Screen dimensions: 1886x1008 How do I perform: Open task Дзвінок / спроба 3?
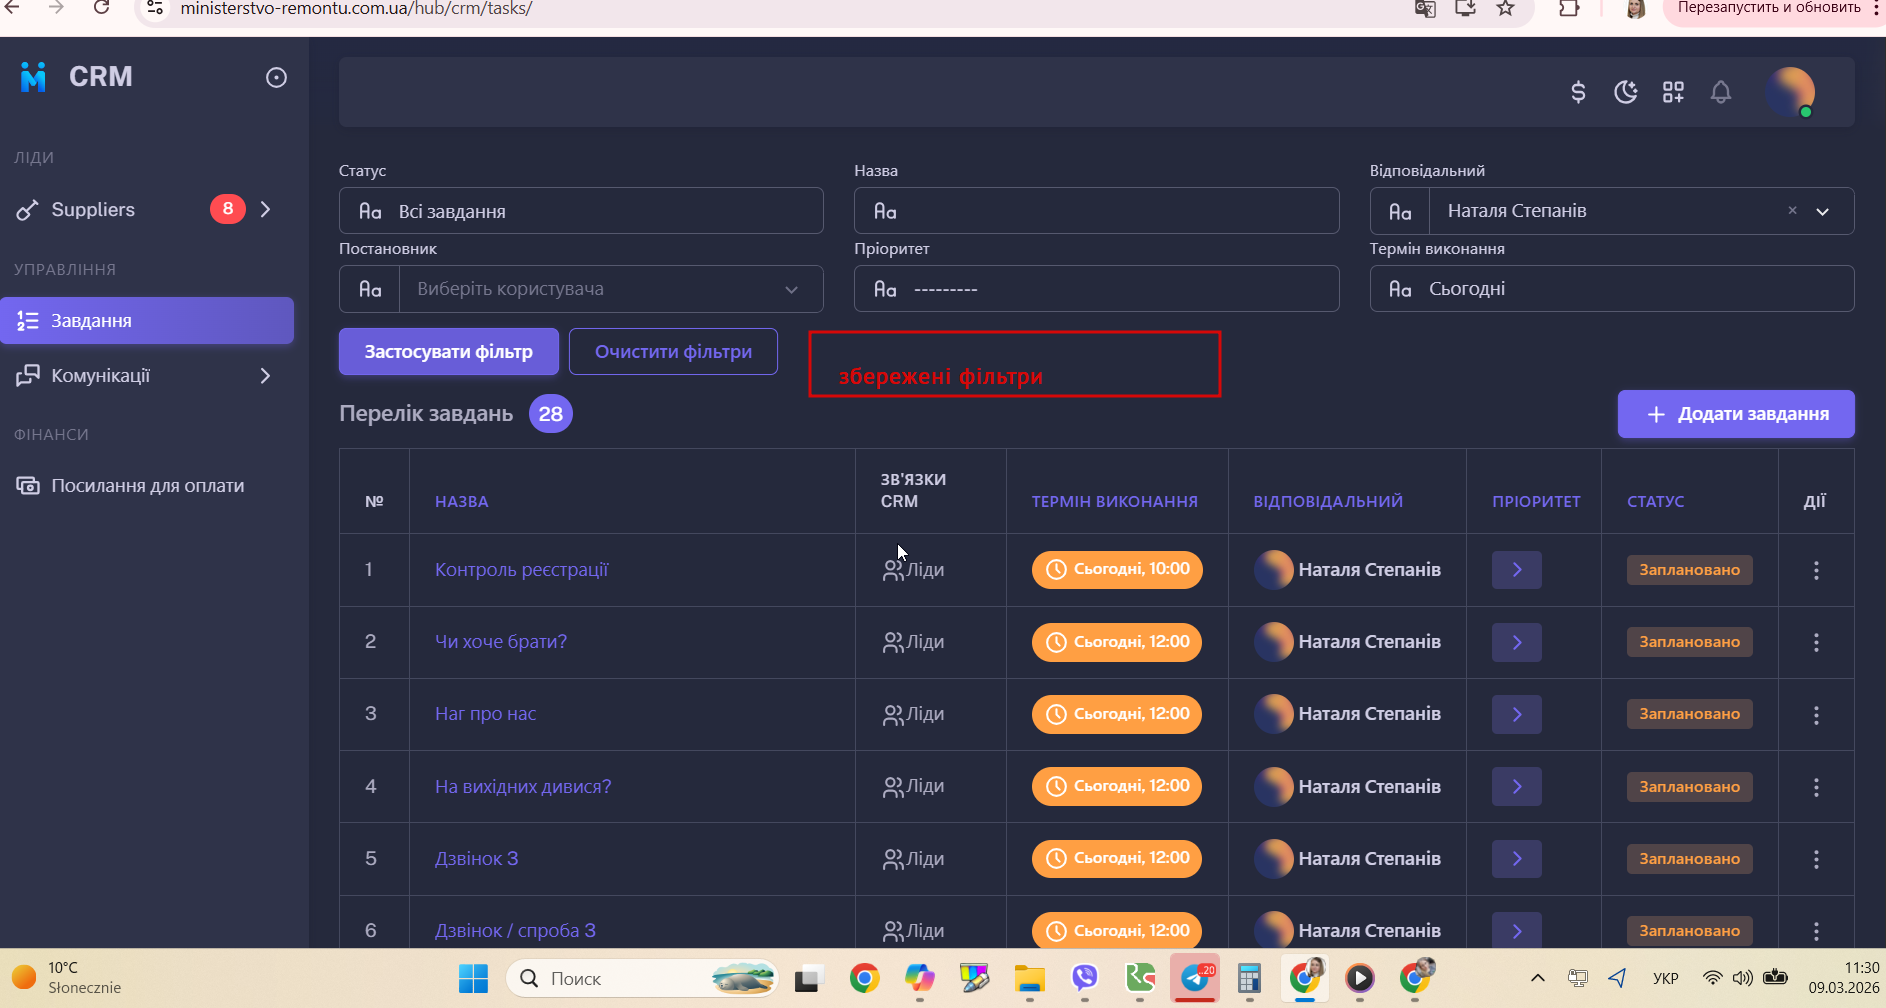[x=515, y=931]
